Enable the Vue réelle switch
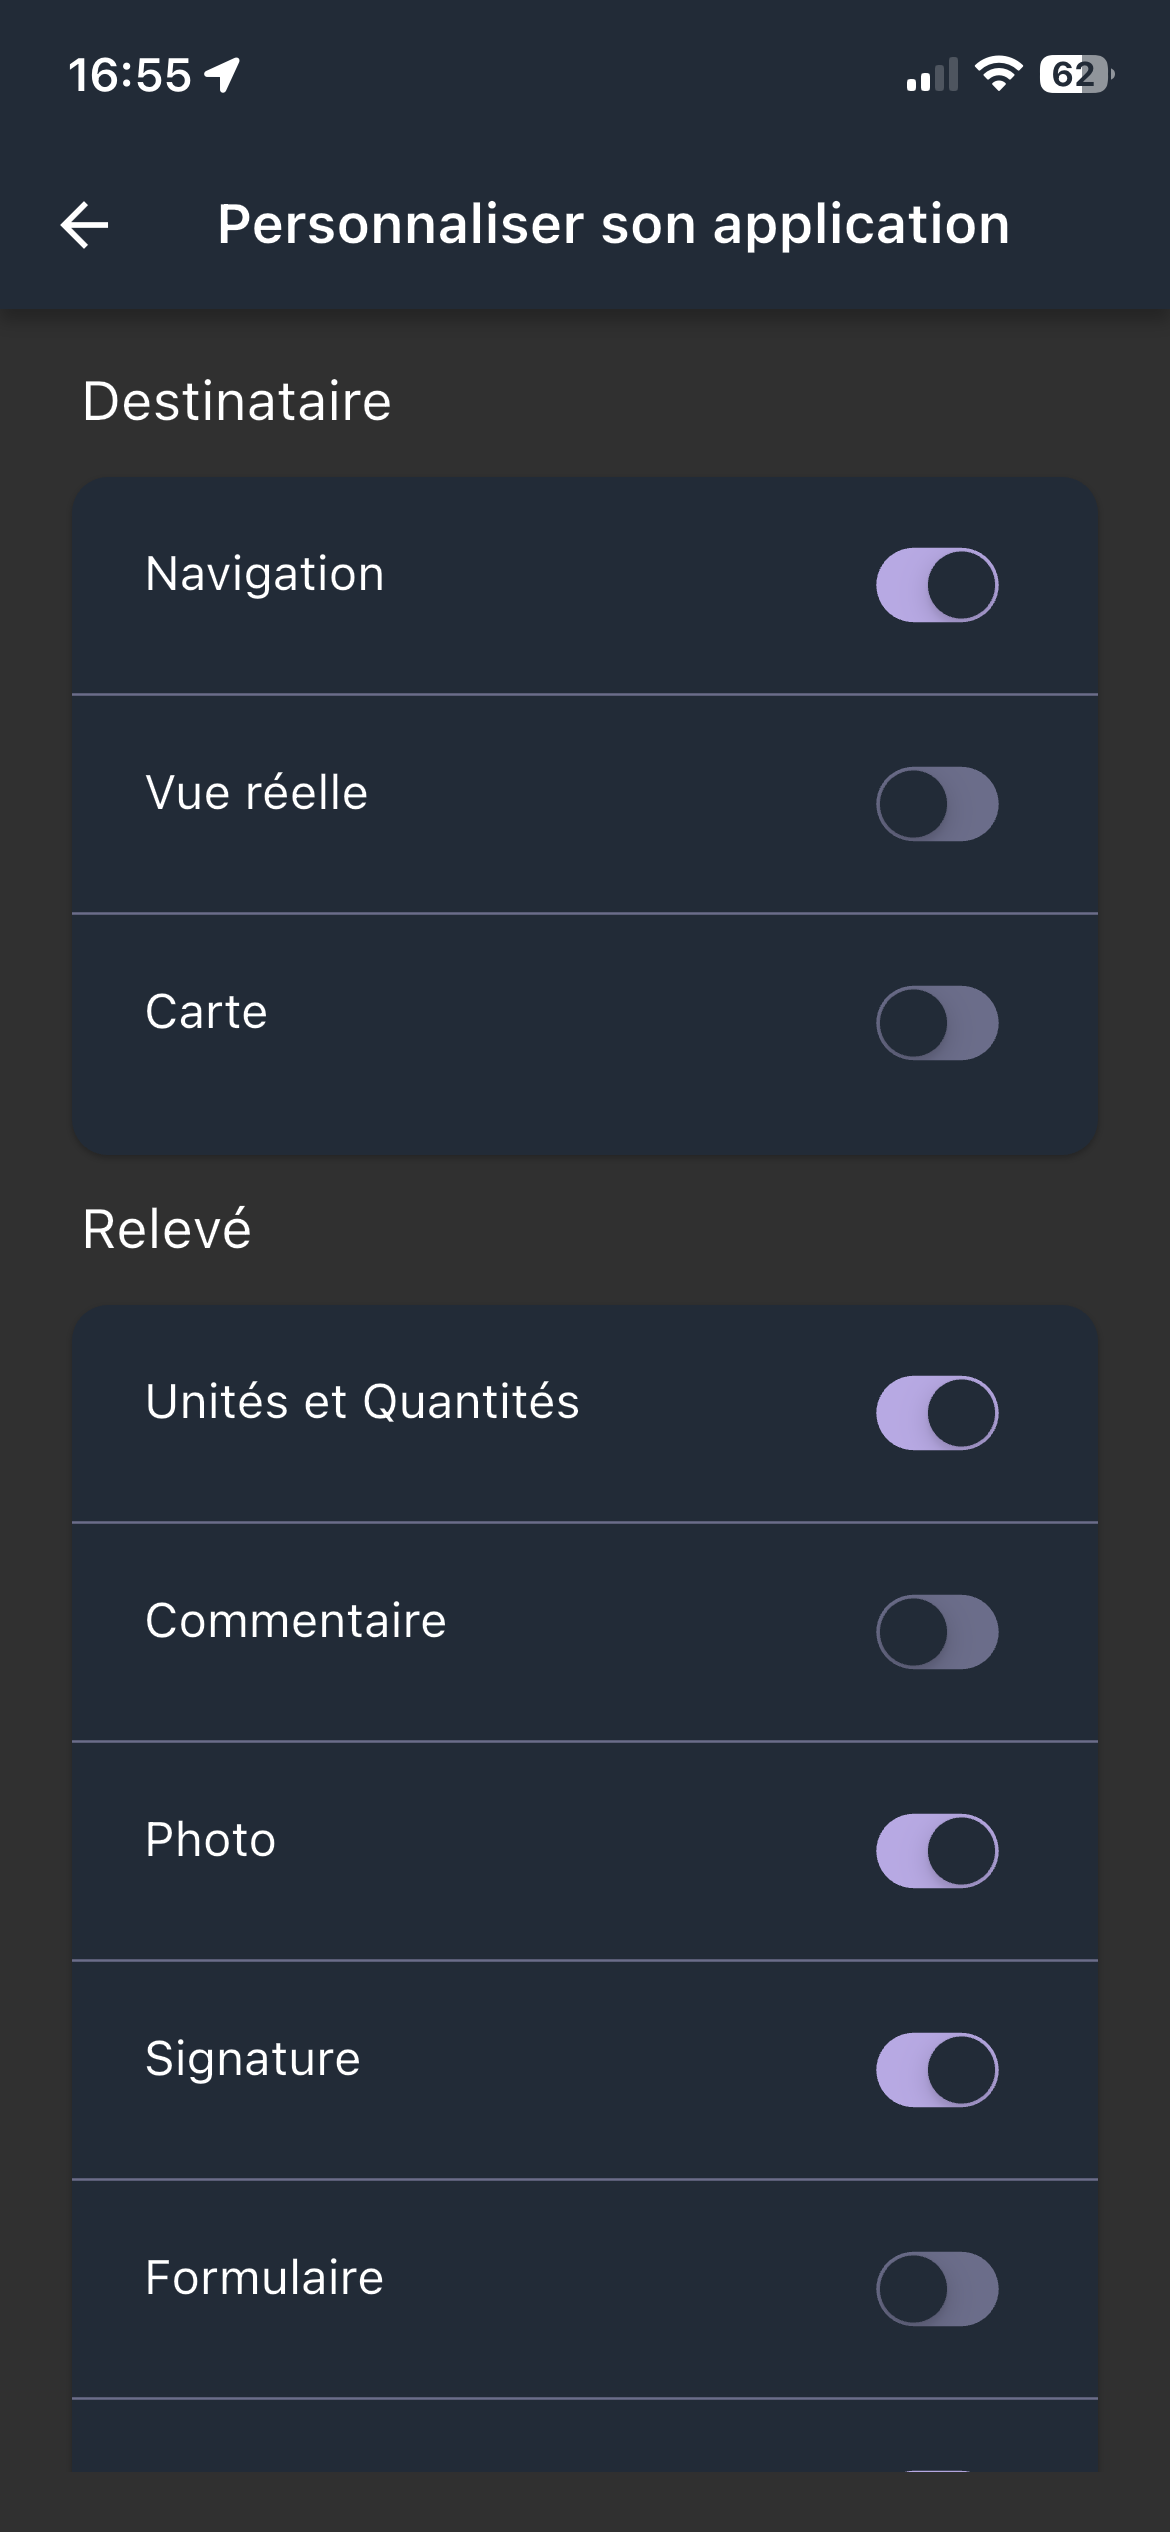The image size is (1170, 2532). point(937,804)
